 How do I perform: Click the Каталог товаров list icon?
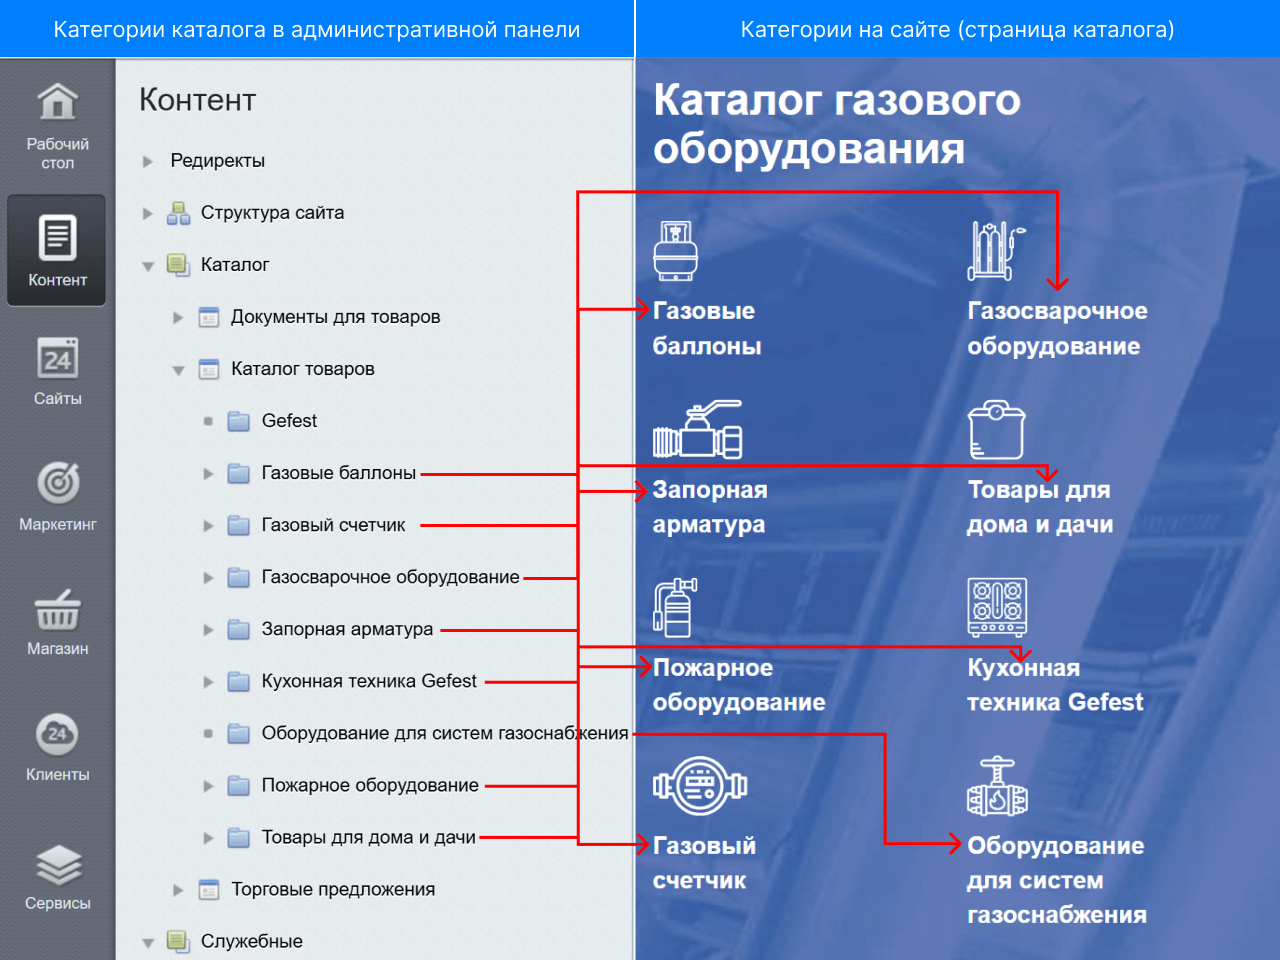(209, 369)
